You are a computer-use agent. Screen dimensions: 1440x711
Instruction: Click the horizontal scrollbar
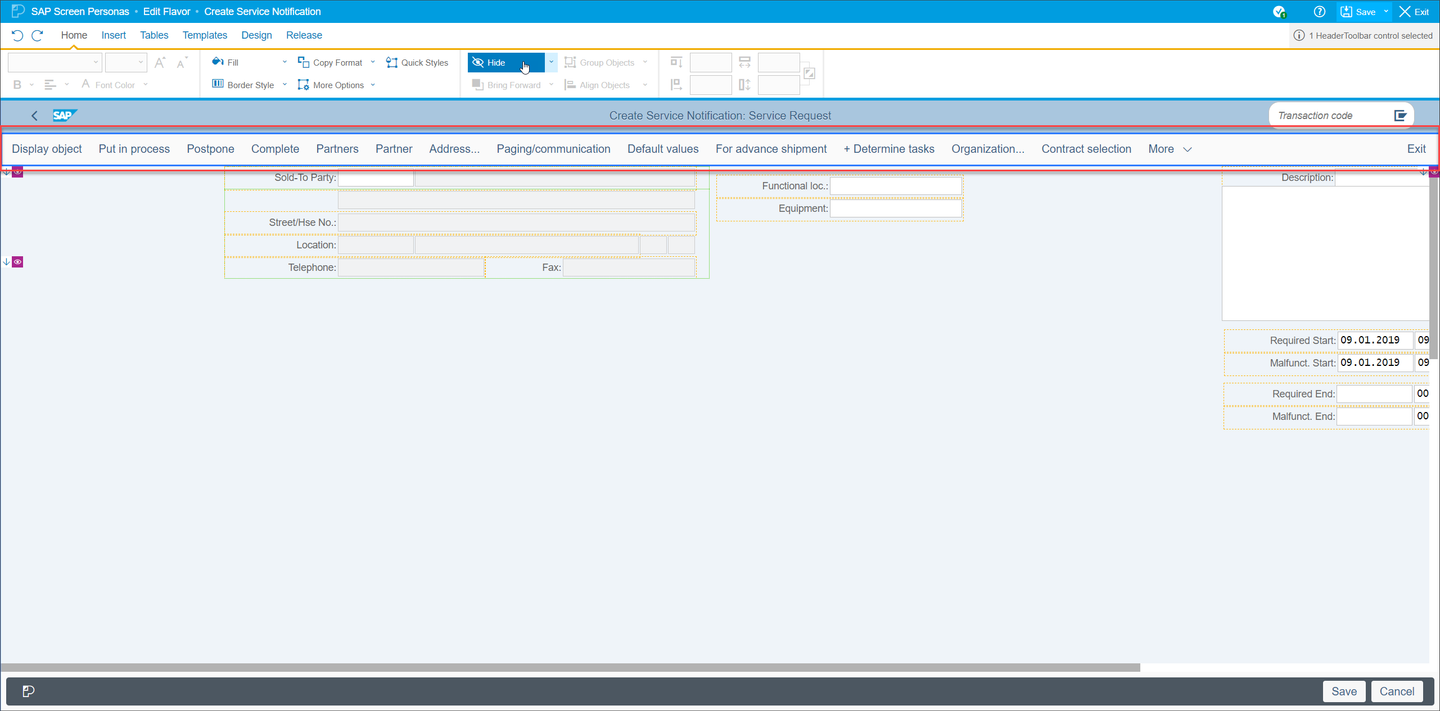[x=570, y=667]
